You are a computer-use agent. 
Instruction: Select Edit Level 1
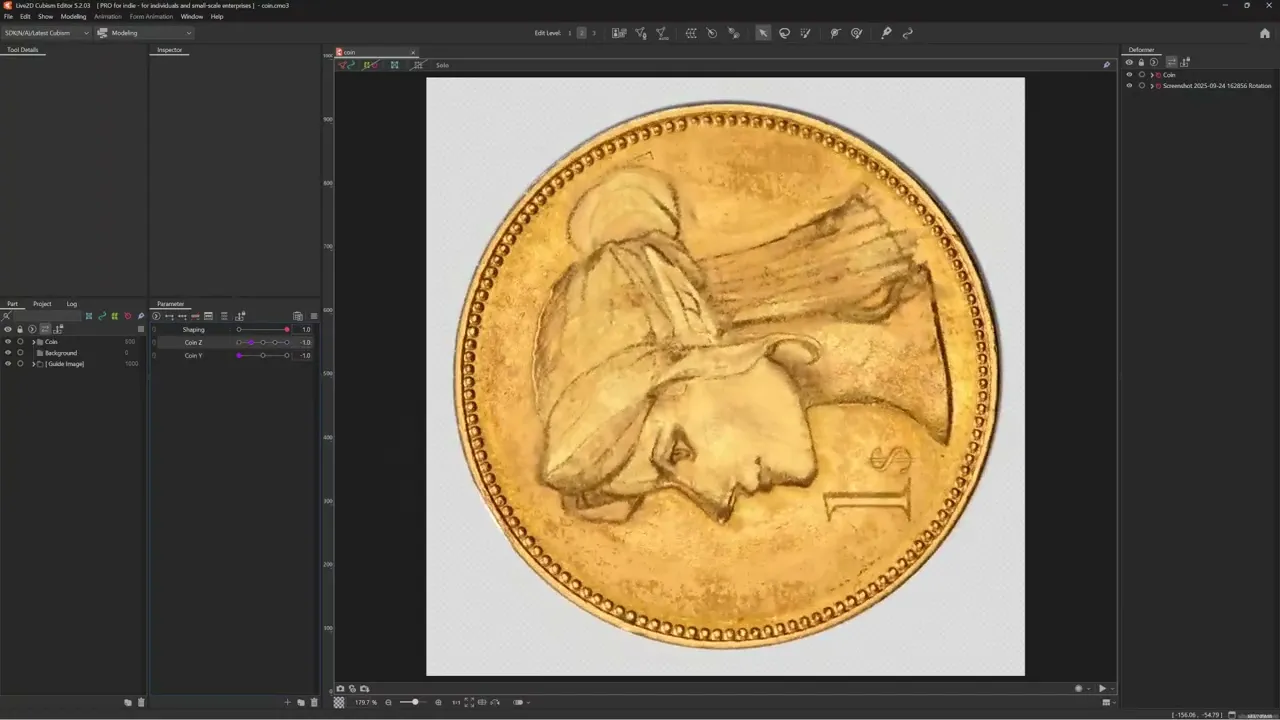coord(570,33)
